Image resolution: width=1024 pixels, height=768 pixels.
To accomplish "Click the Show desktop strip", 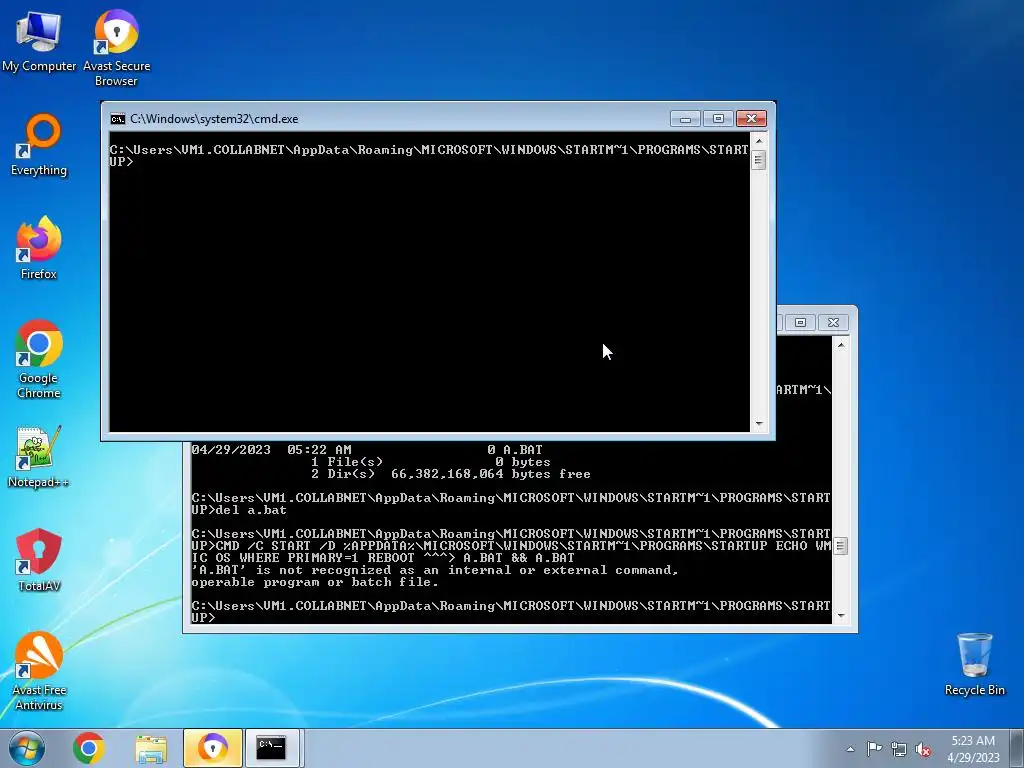I will tap(1017, 748).
